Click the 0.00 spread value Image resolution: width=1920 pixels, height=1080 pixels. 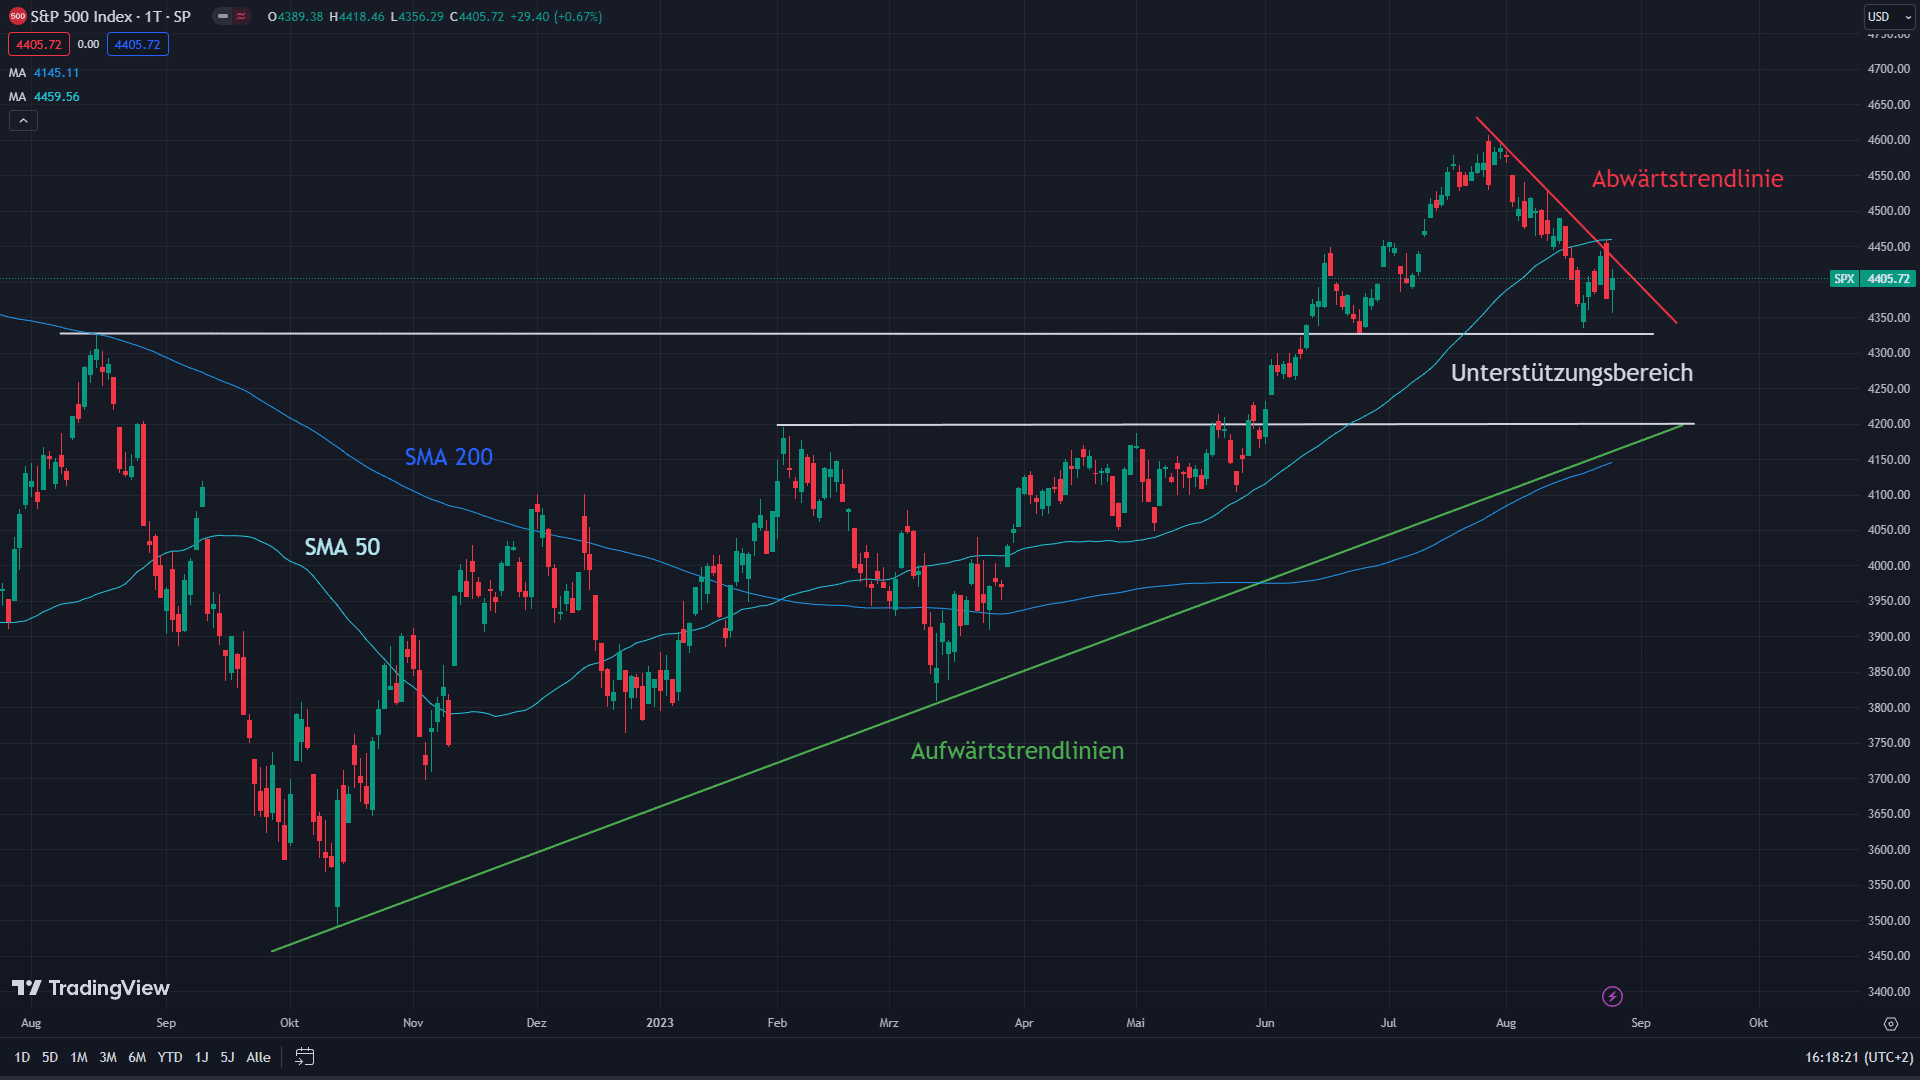[x=88, y=44]
